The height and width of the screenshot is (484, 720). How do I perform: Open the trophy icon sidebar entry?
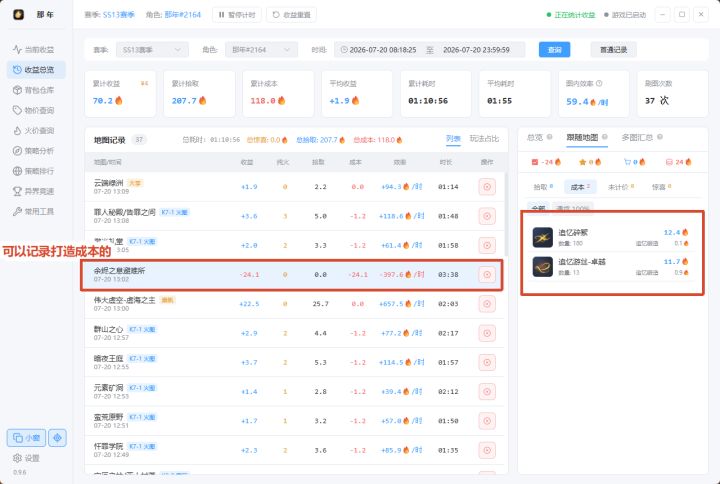(x=36, y=191)
